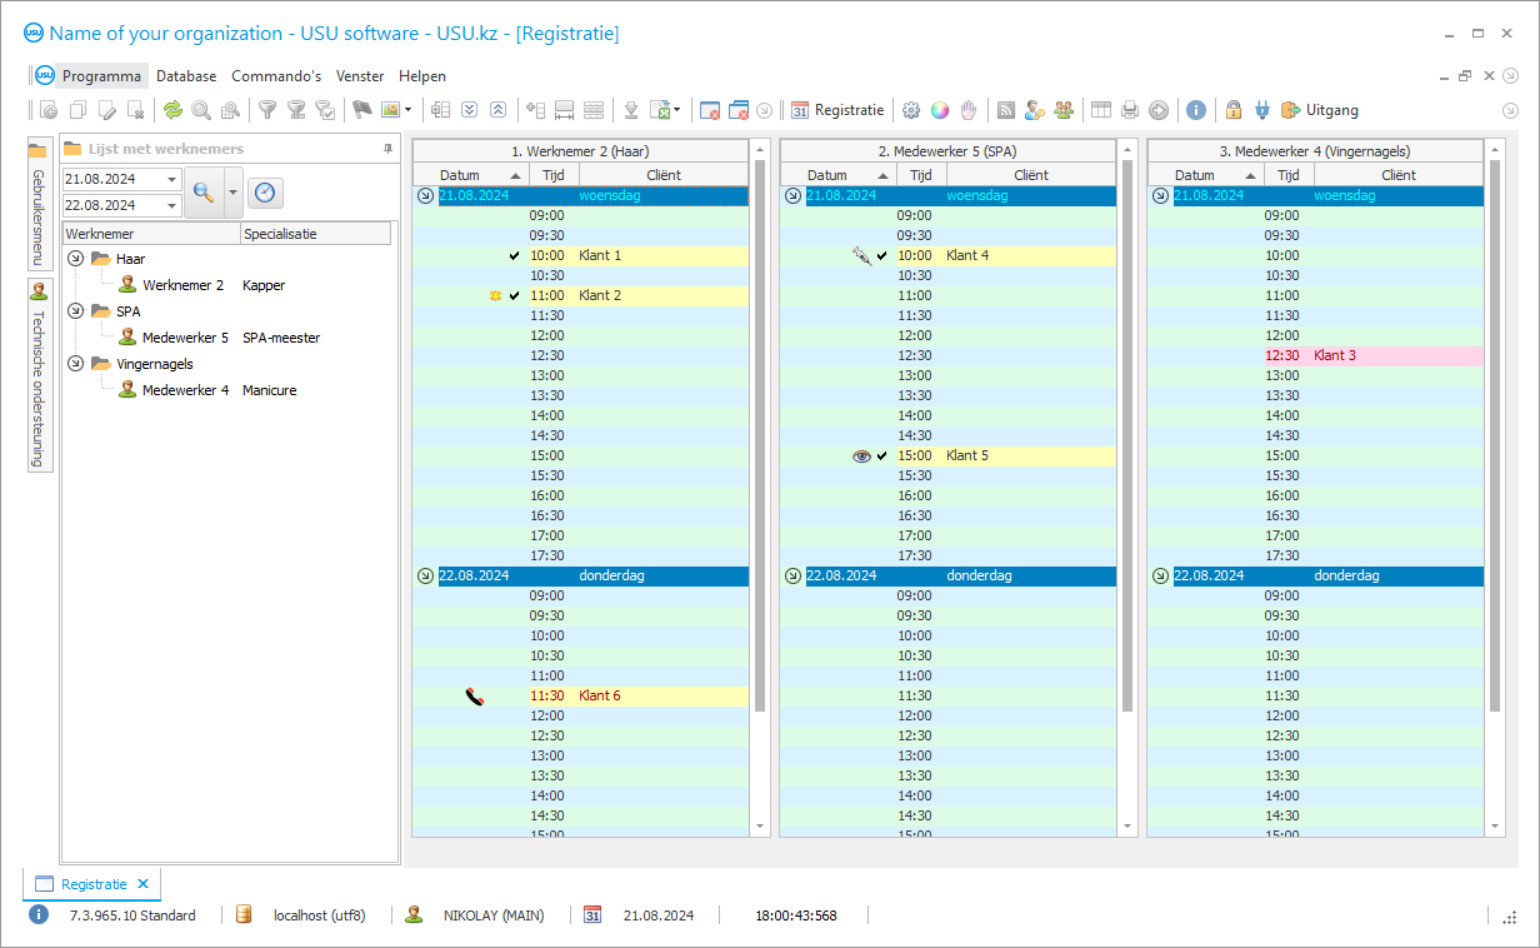This screenshot has height=948, width=1540.
Task: Click the clock button beside the date fields
Action: point(265,192)
